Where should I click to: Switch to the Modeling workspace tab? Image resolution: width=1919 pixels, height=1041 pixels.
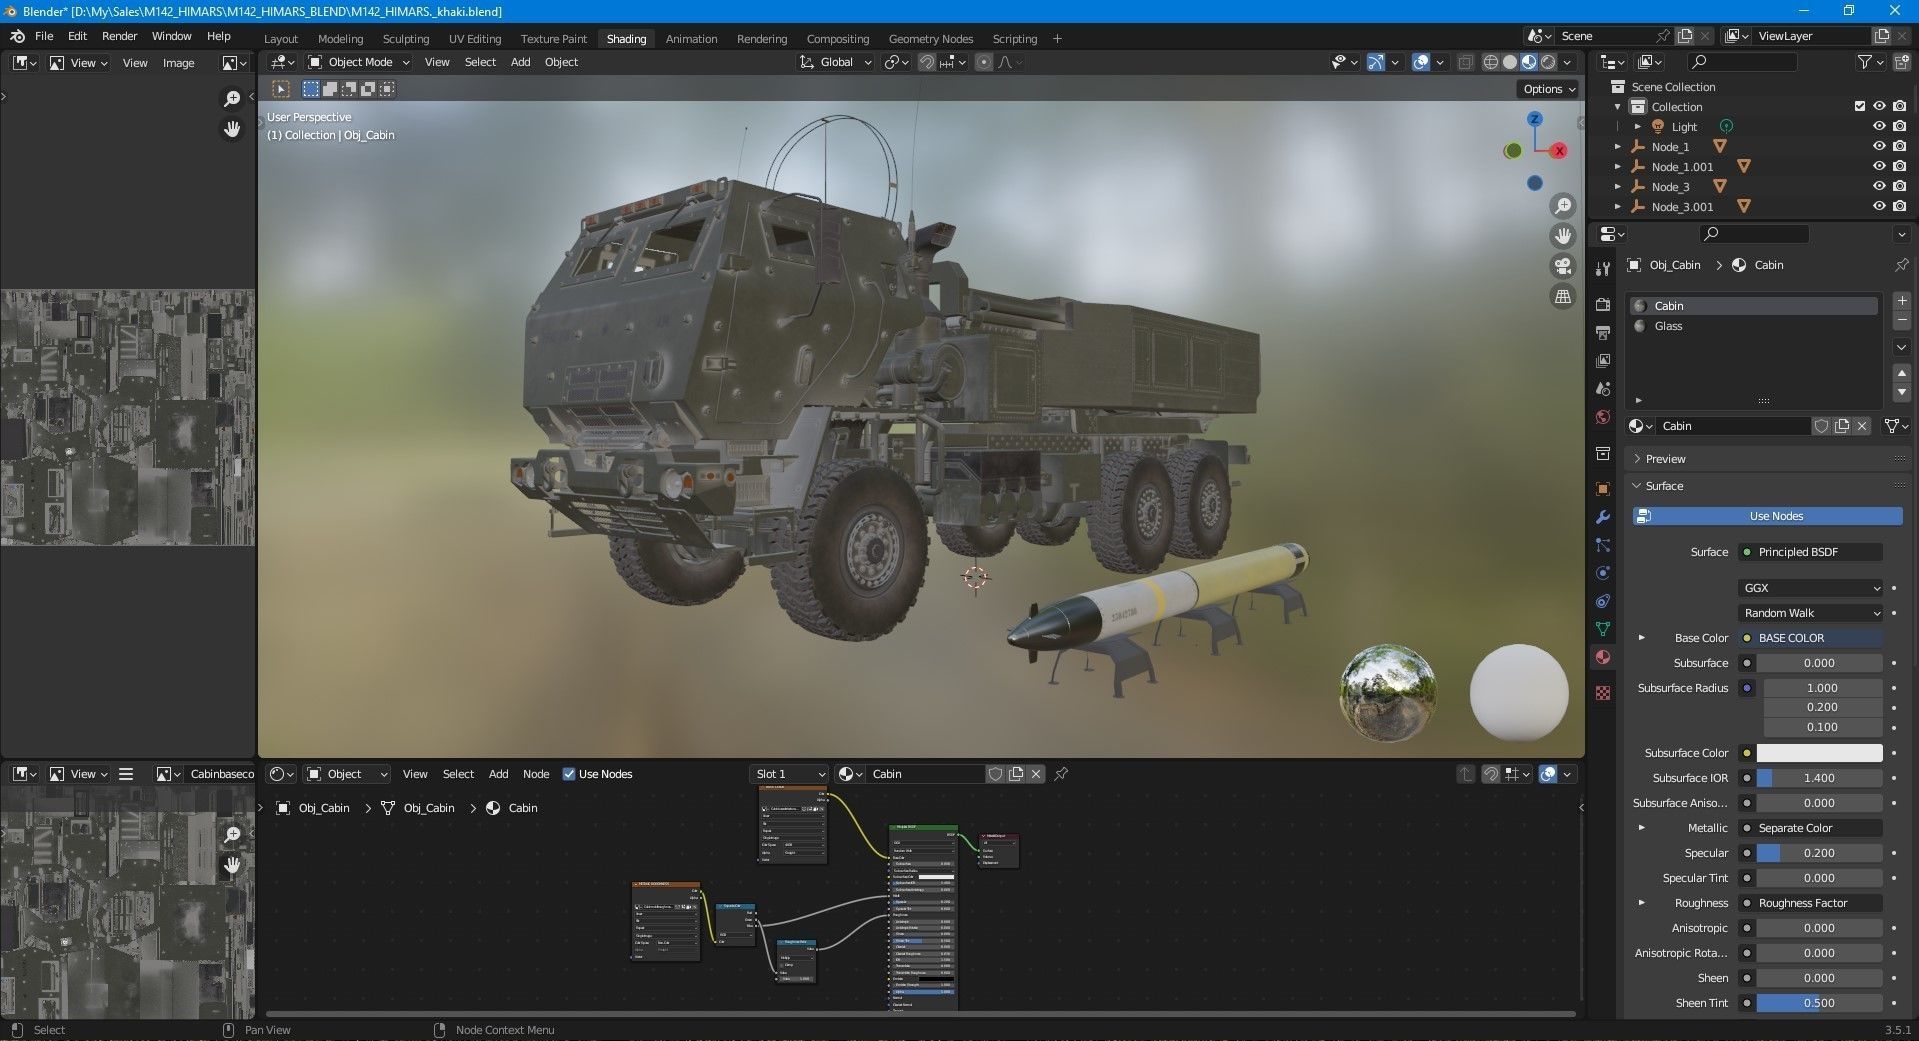pos(340,39)
